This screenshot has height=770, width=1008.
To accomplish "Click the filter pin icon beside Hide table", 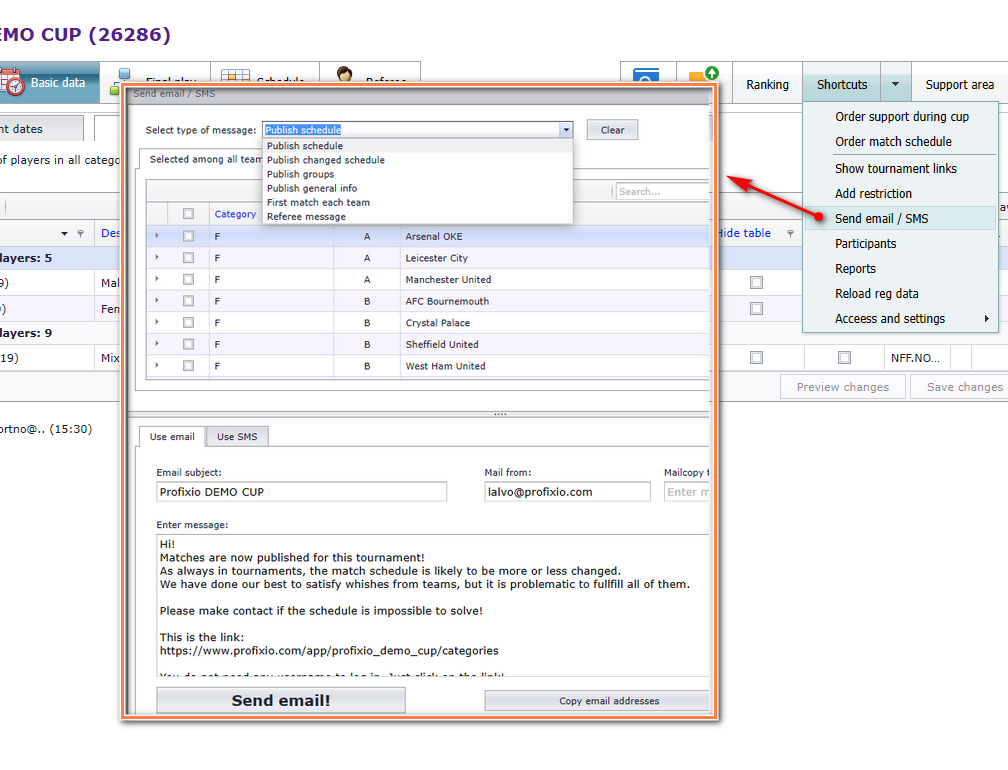I will [790, 234].
